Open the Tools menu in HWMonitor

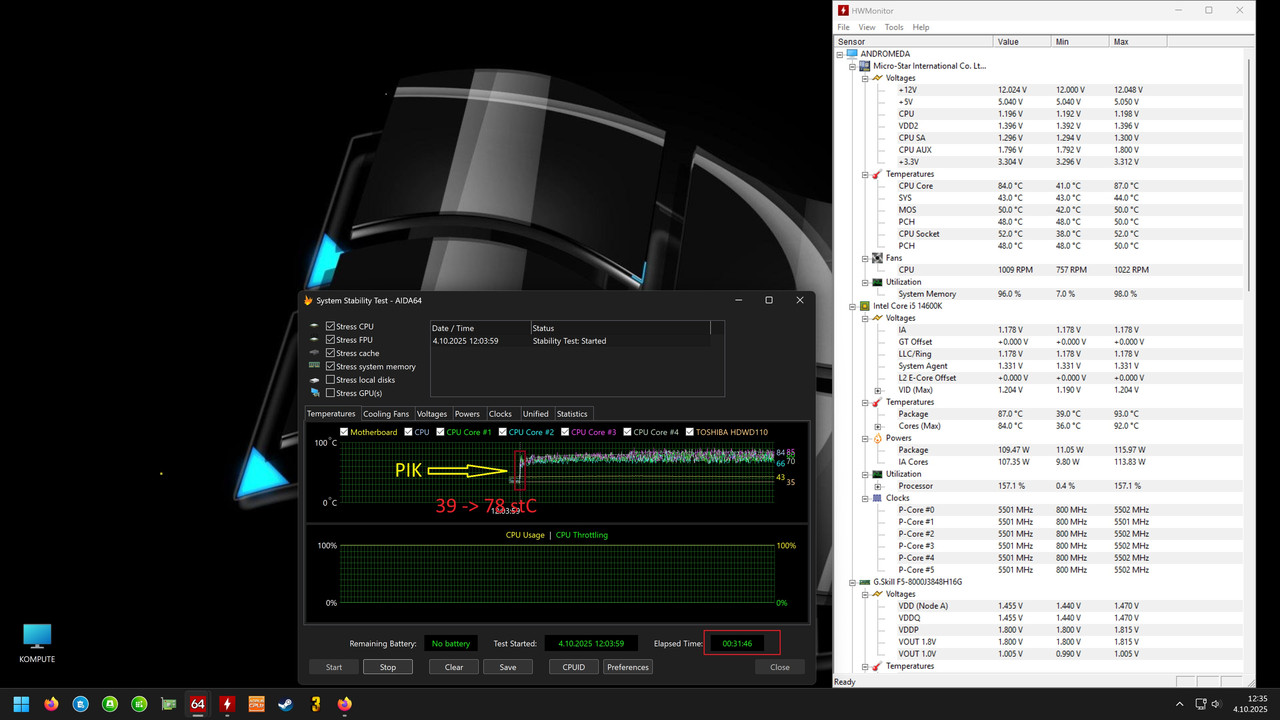(894, 27)
